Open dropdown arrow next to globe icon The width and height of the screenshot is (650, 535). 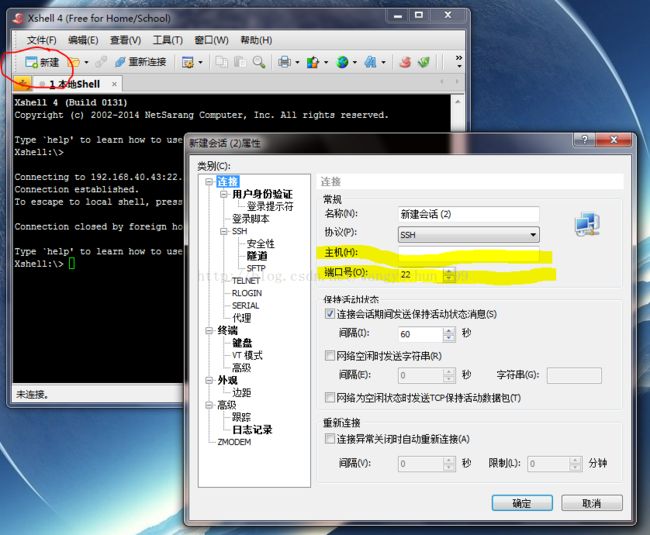(354, 63)
